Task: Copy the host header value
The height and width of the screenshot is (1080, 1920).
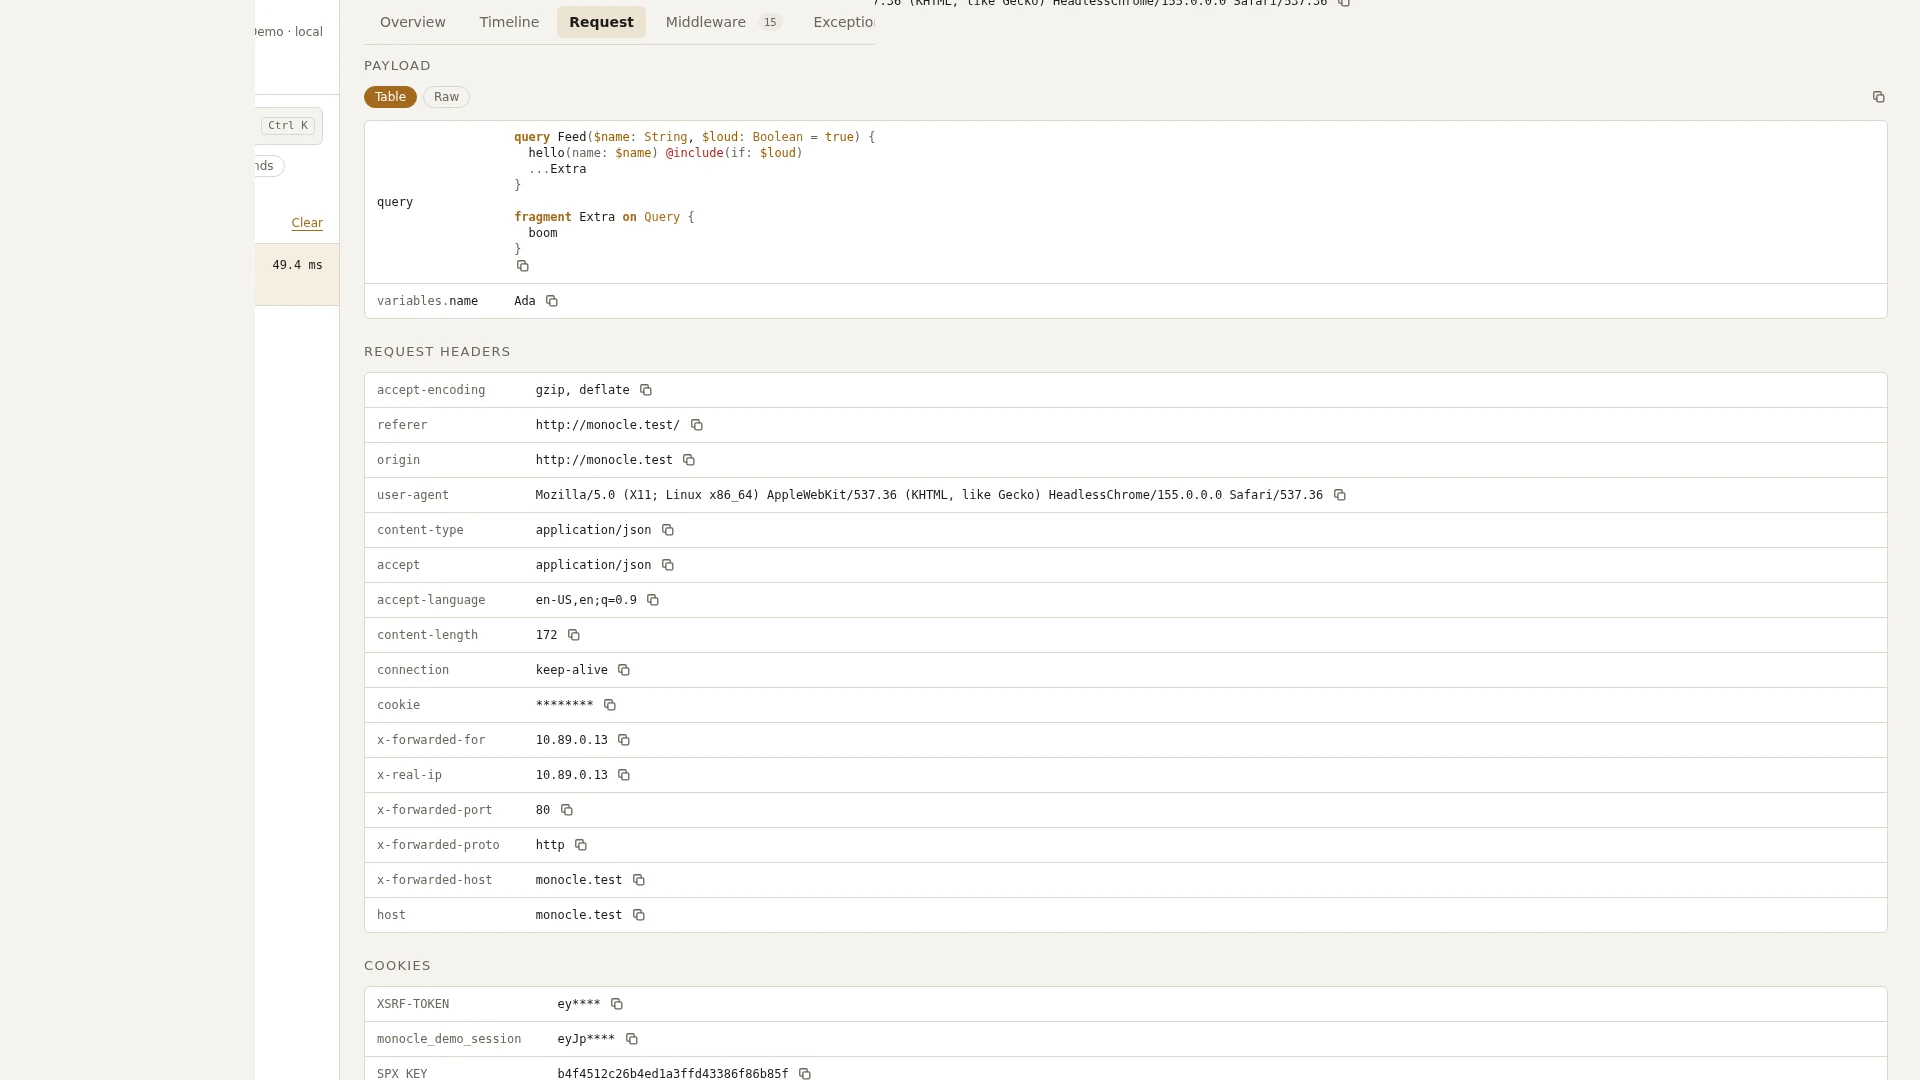Action: pos(638,915)
